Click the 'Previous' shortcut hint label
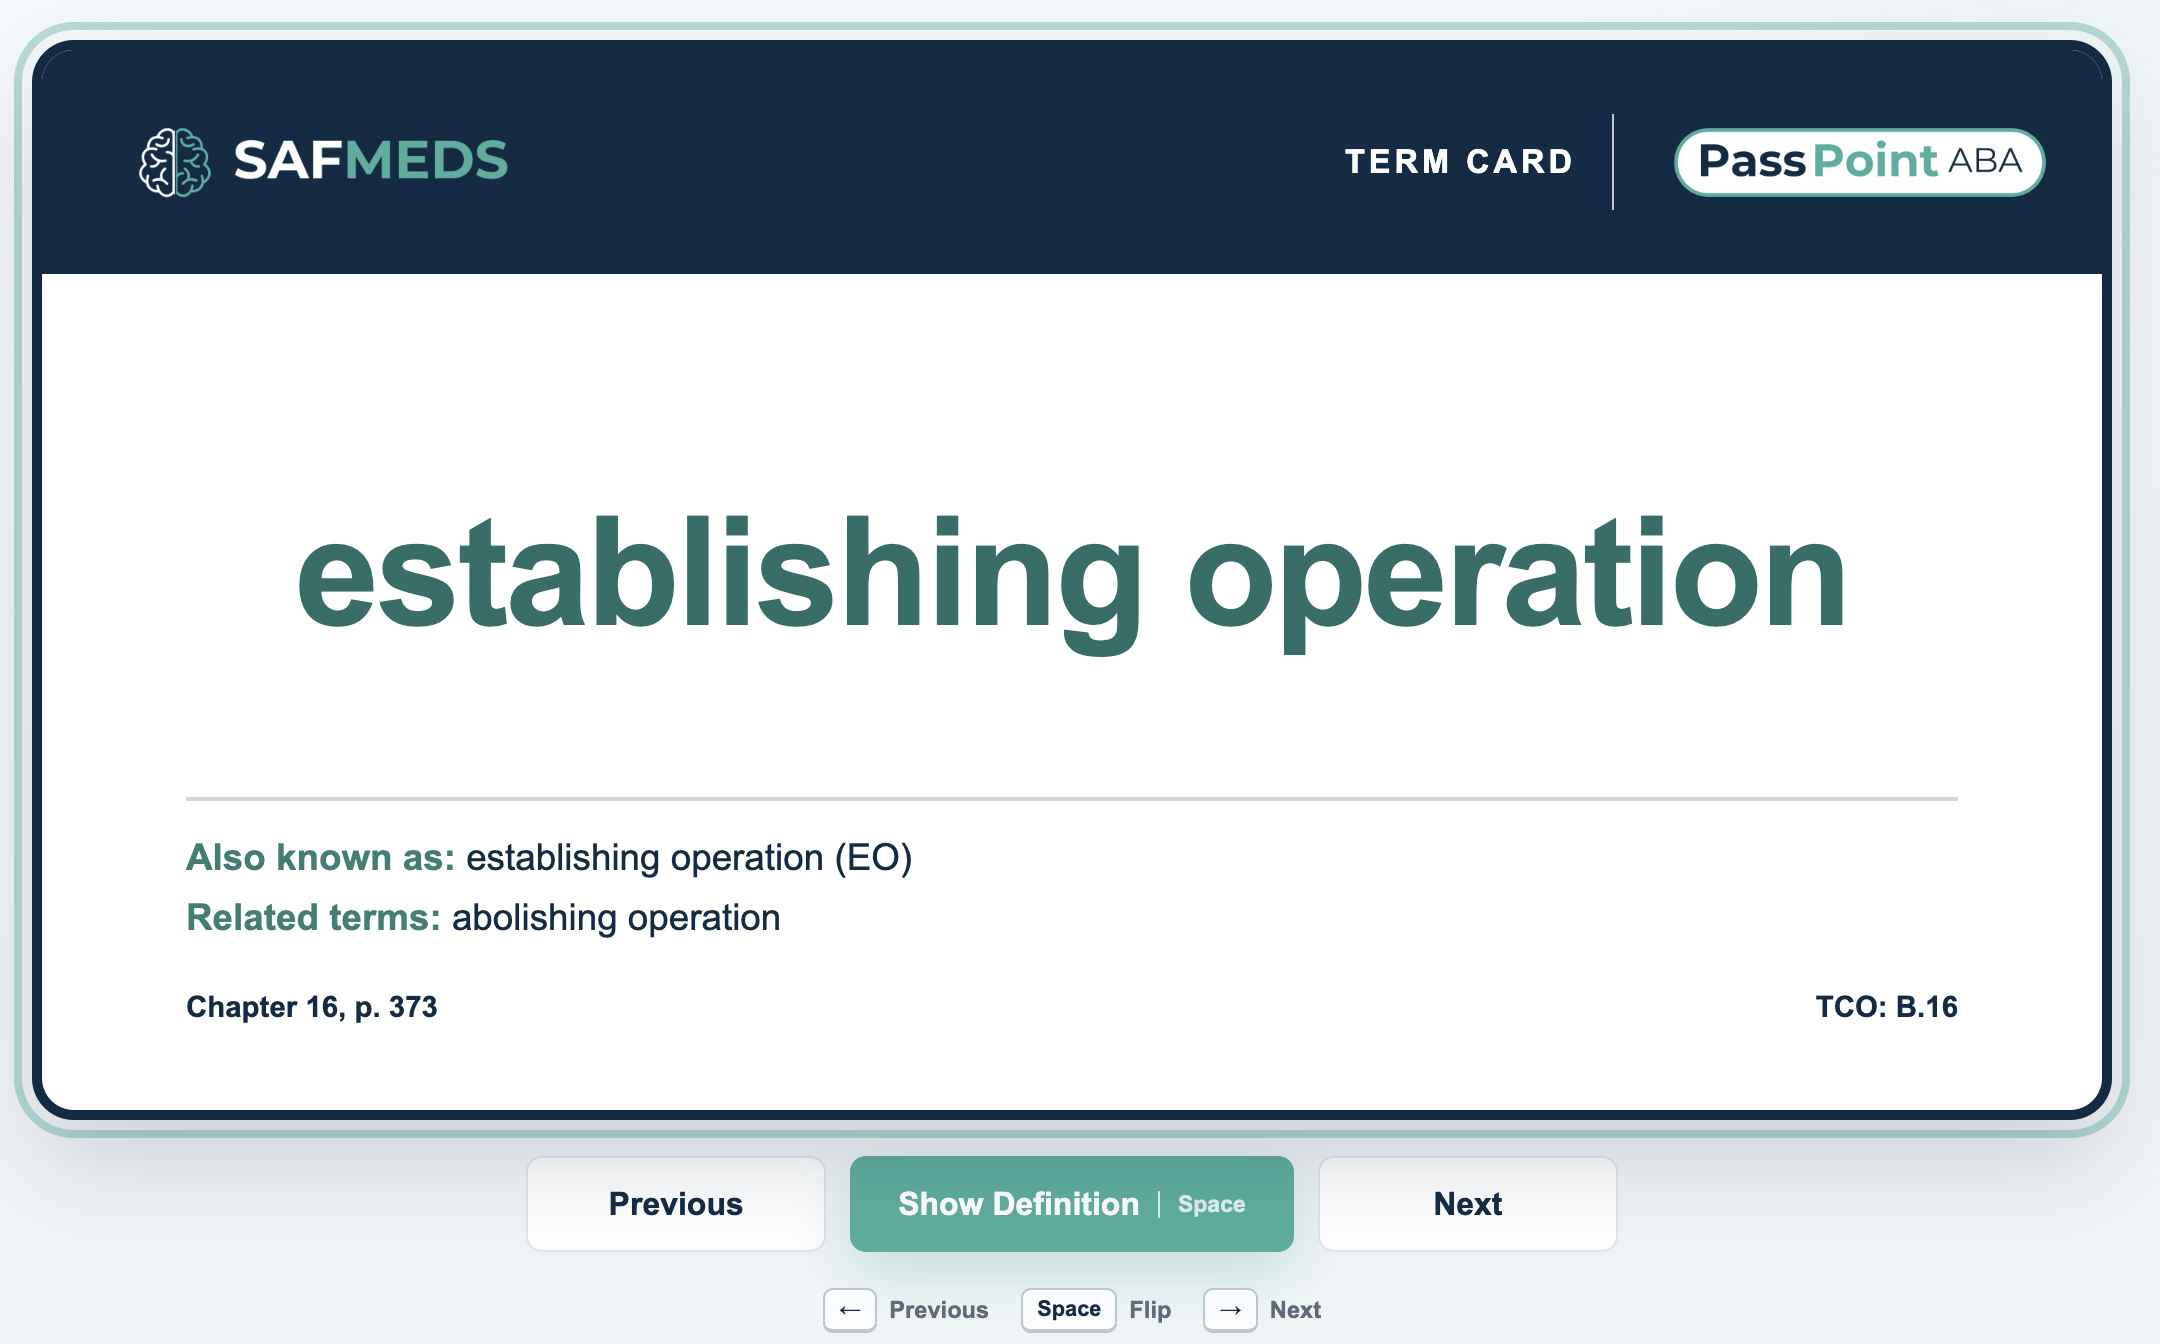This screenshot has width=2160, height=1344. pyautogui.click(x=938, y=1310)
